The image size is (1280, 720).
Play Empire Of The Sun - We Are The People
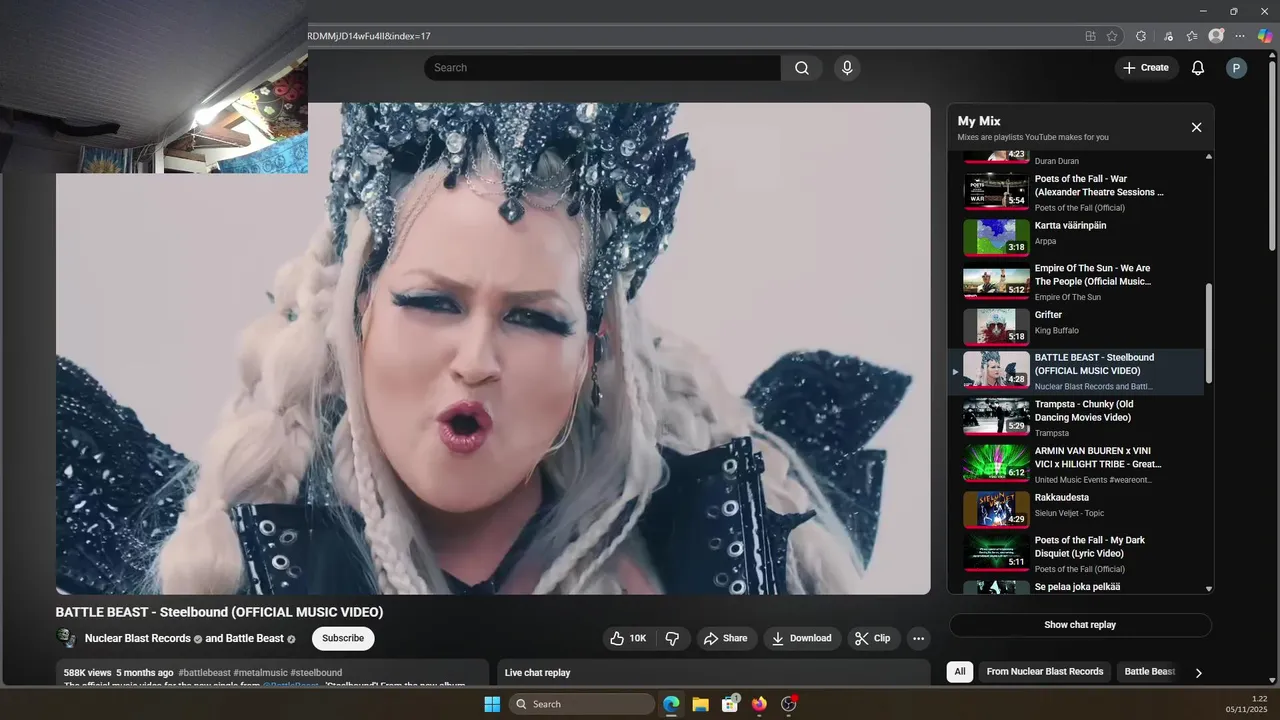tap(1076, 282)
